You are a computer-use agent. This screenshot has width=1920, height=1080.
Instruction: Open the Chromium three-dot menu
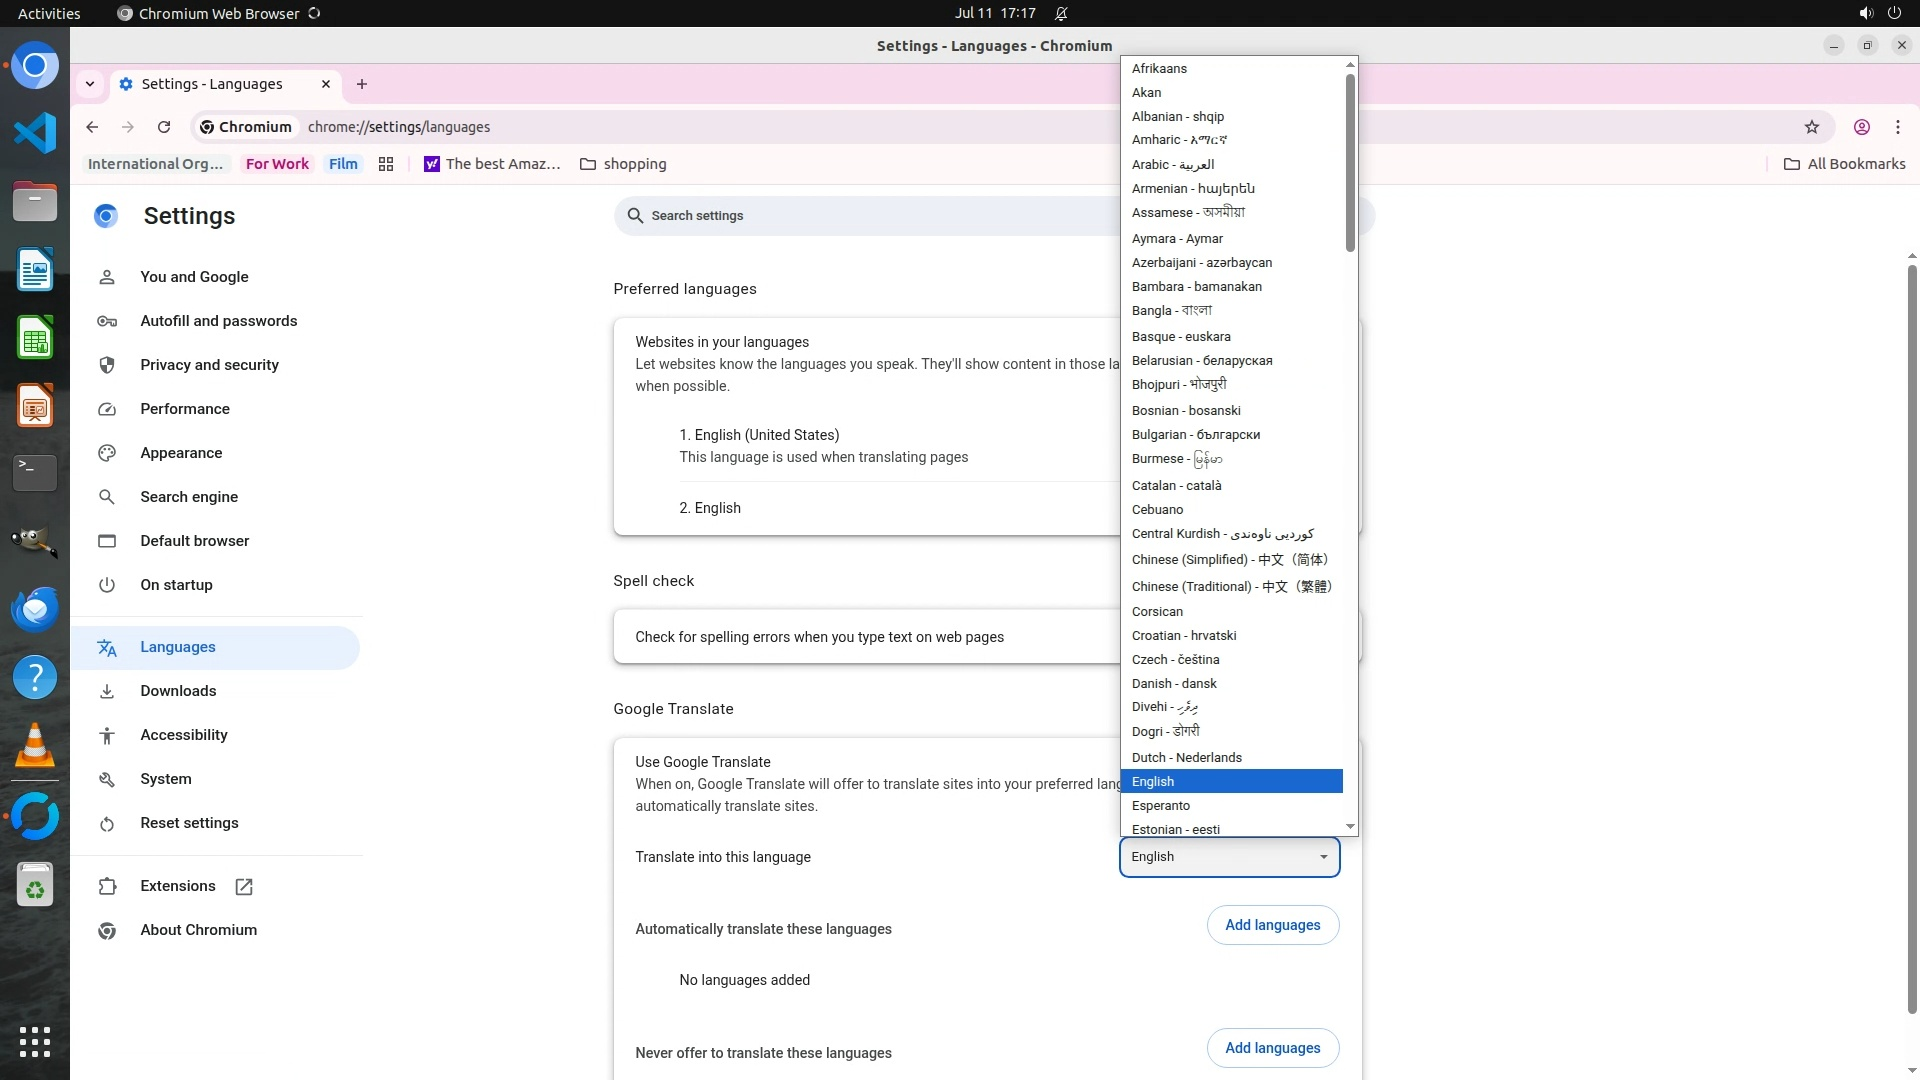(1897, 127)
